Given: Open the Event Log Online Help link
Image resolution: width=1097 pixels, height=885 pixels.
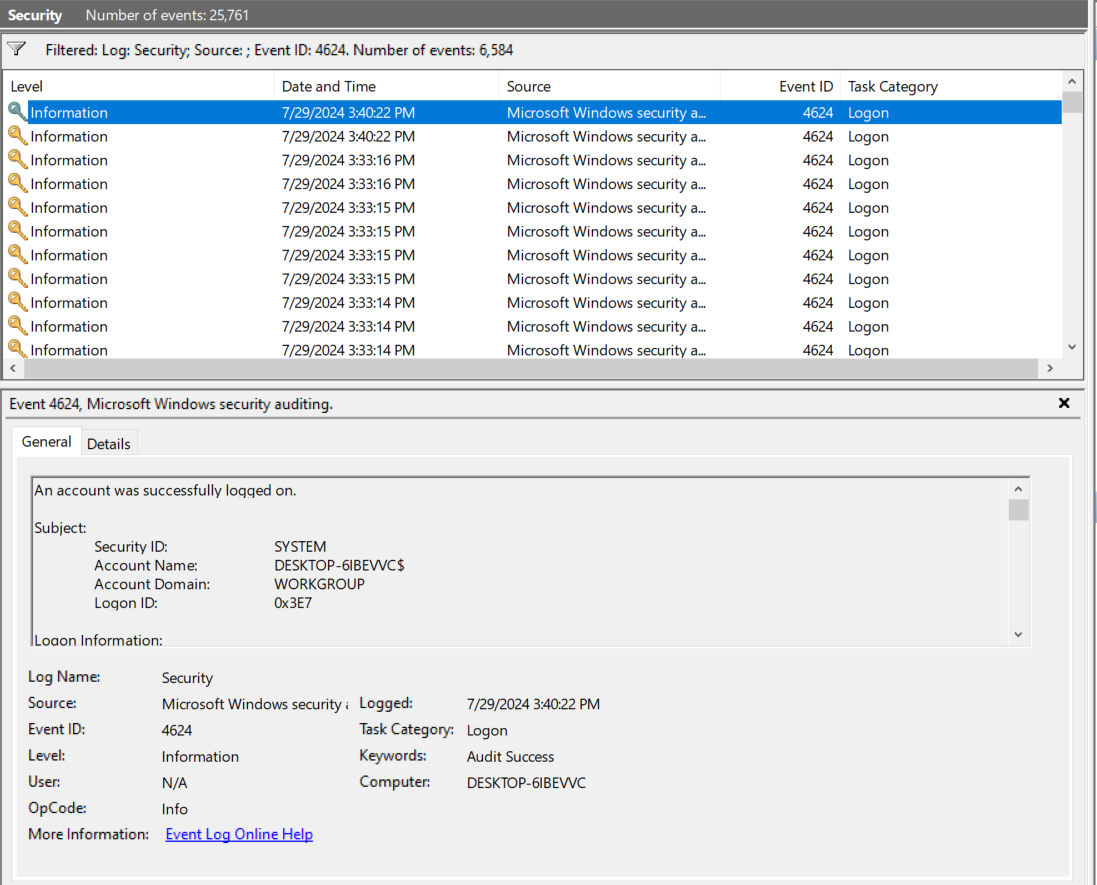Looking at the screenshot, I should pyautogui.click(x=239, y=834).
